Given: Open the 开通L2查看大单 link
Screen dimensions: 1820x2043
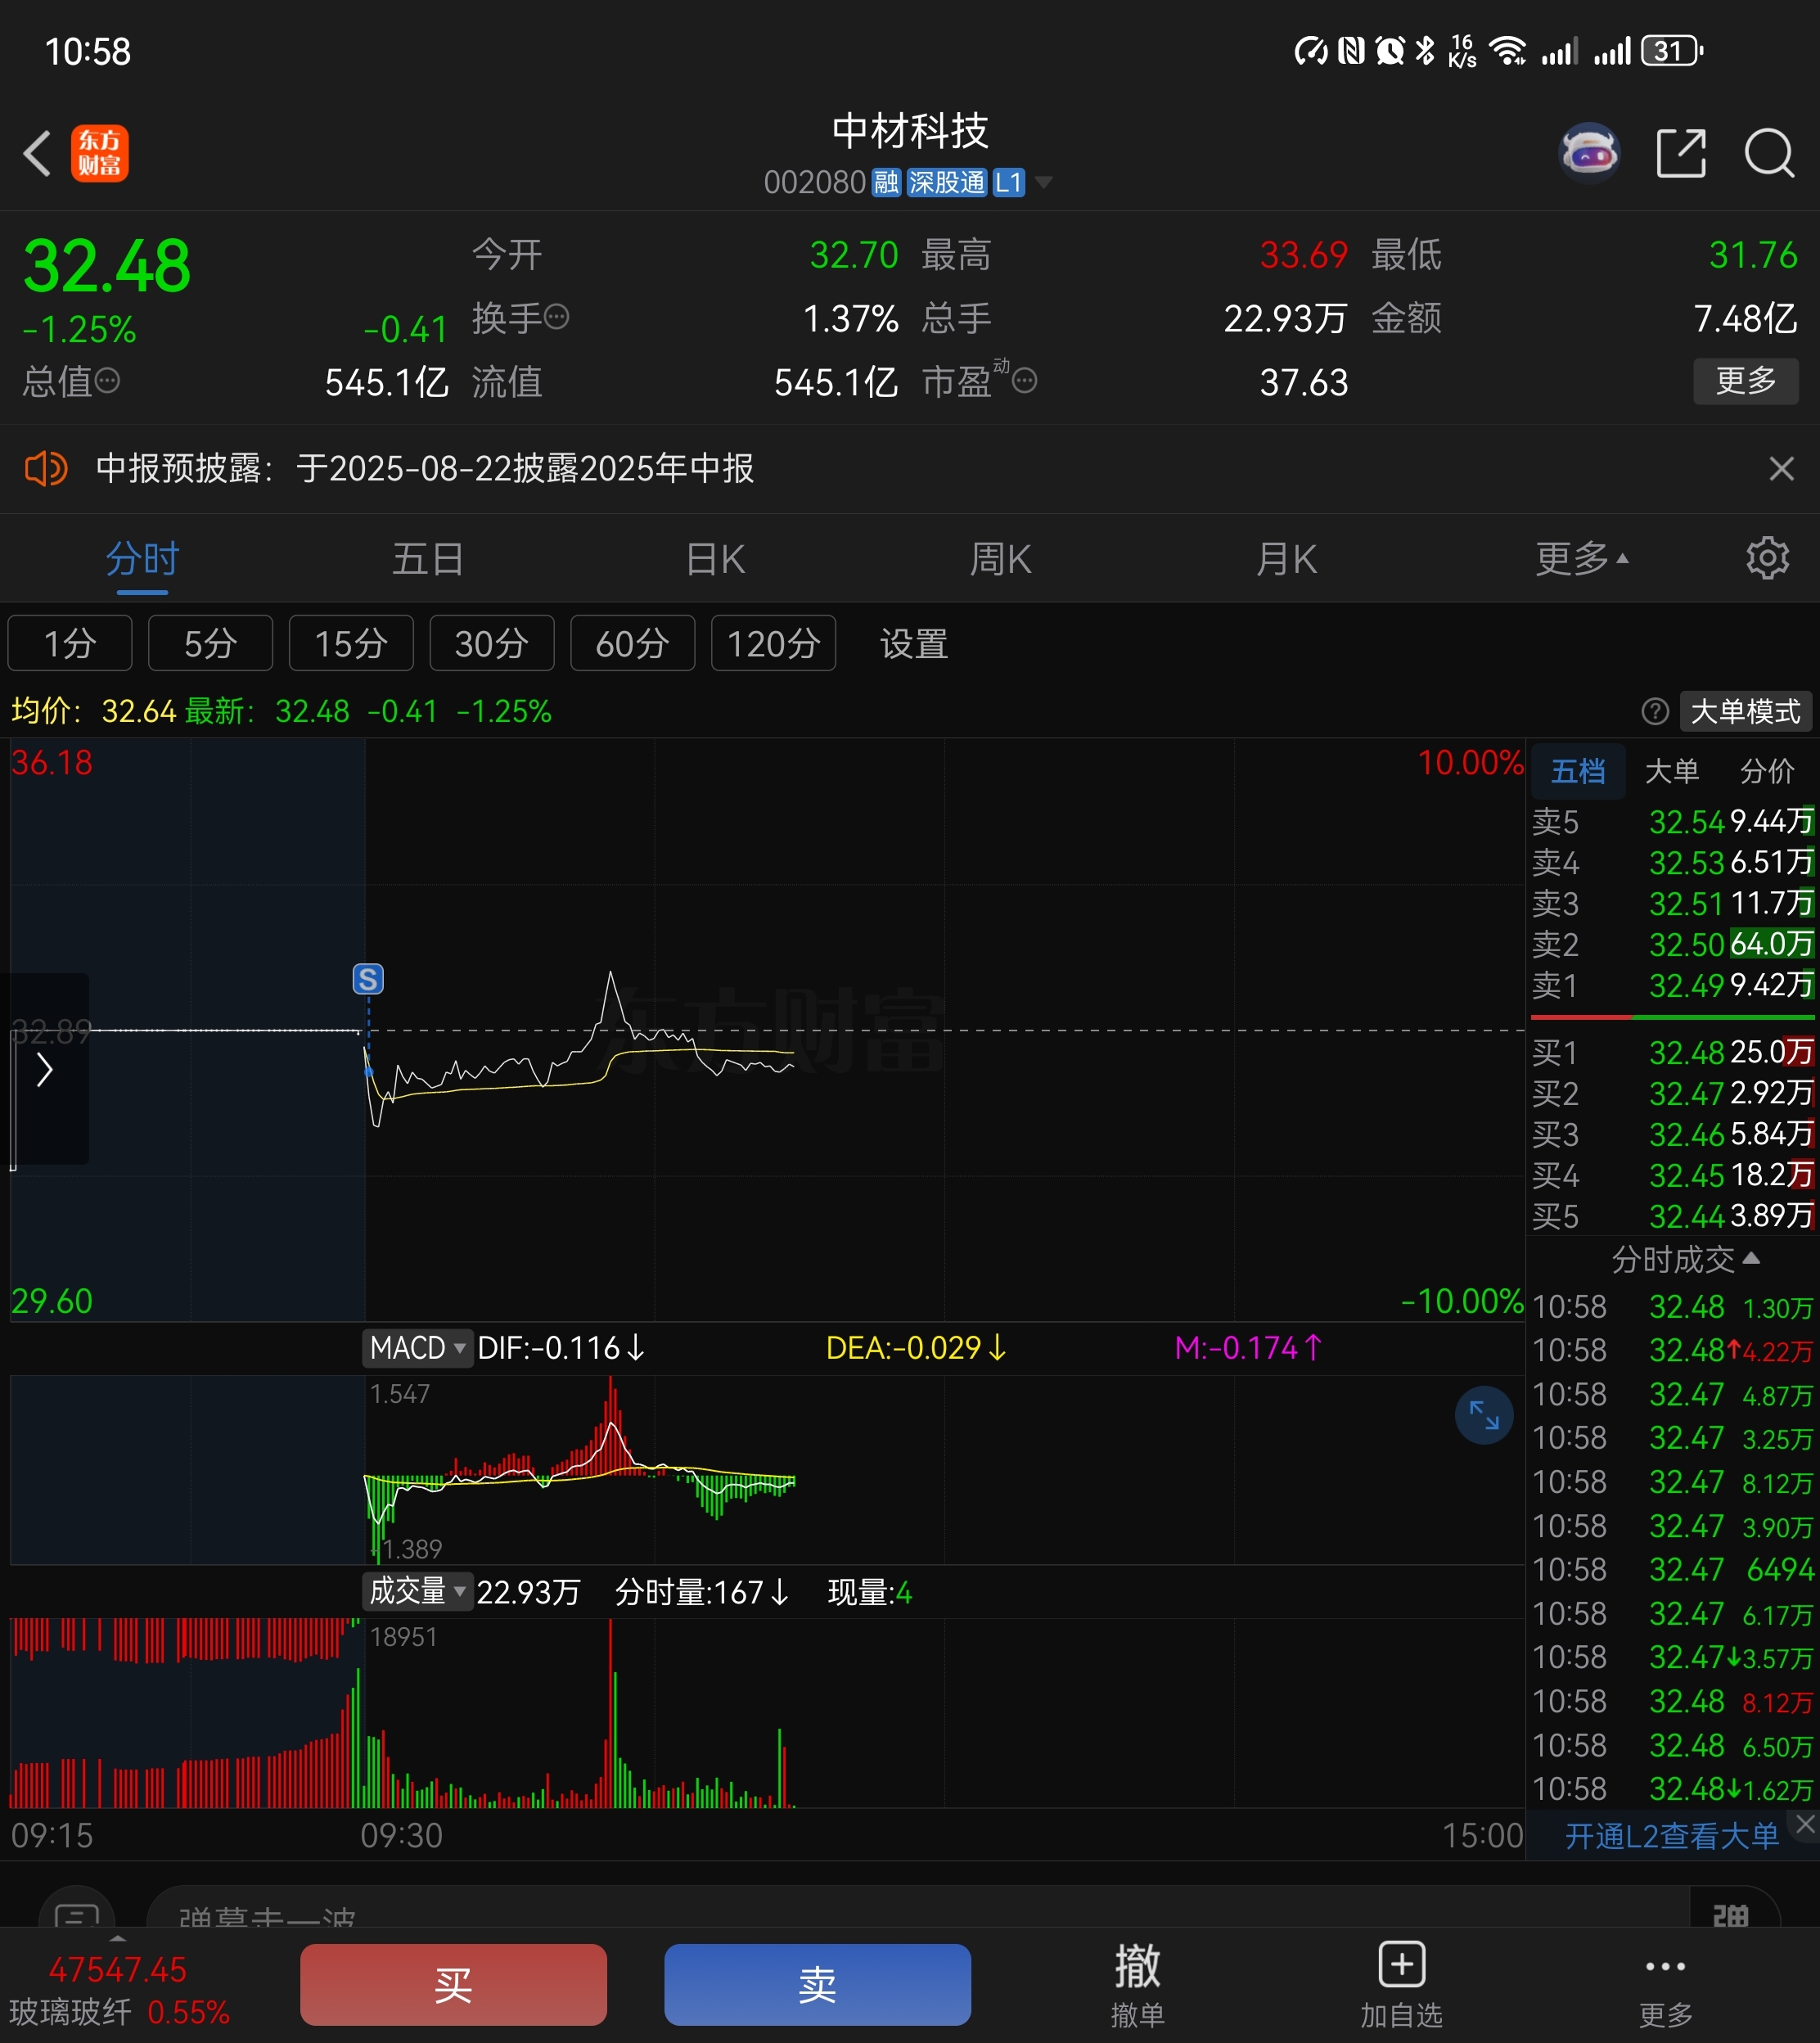Looking at the screenshot, I should coord(1671,1836).
